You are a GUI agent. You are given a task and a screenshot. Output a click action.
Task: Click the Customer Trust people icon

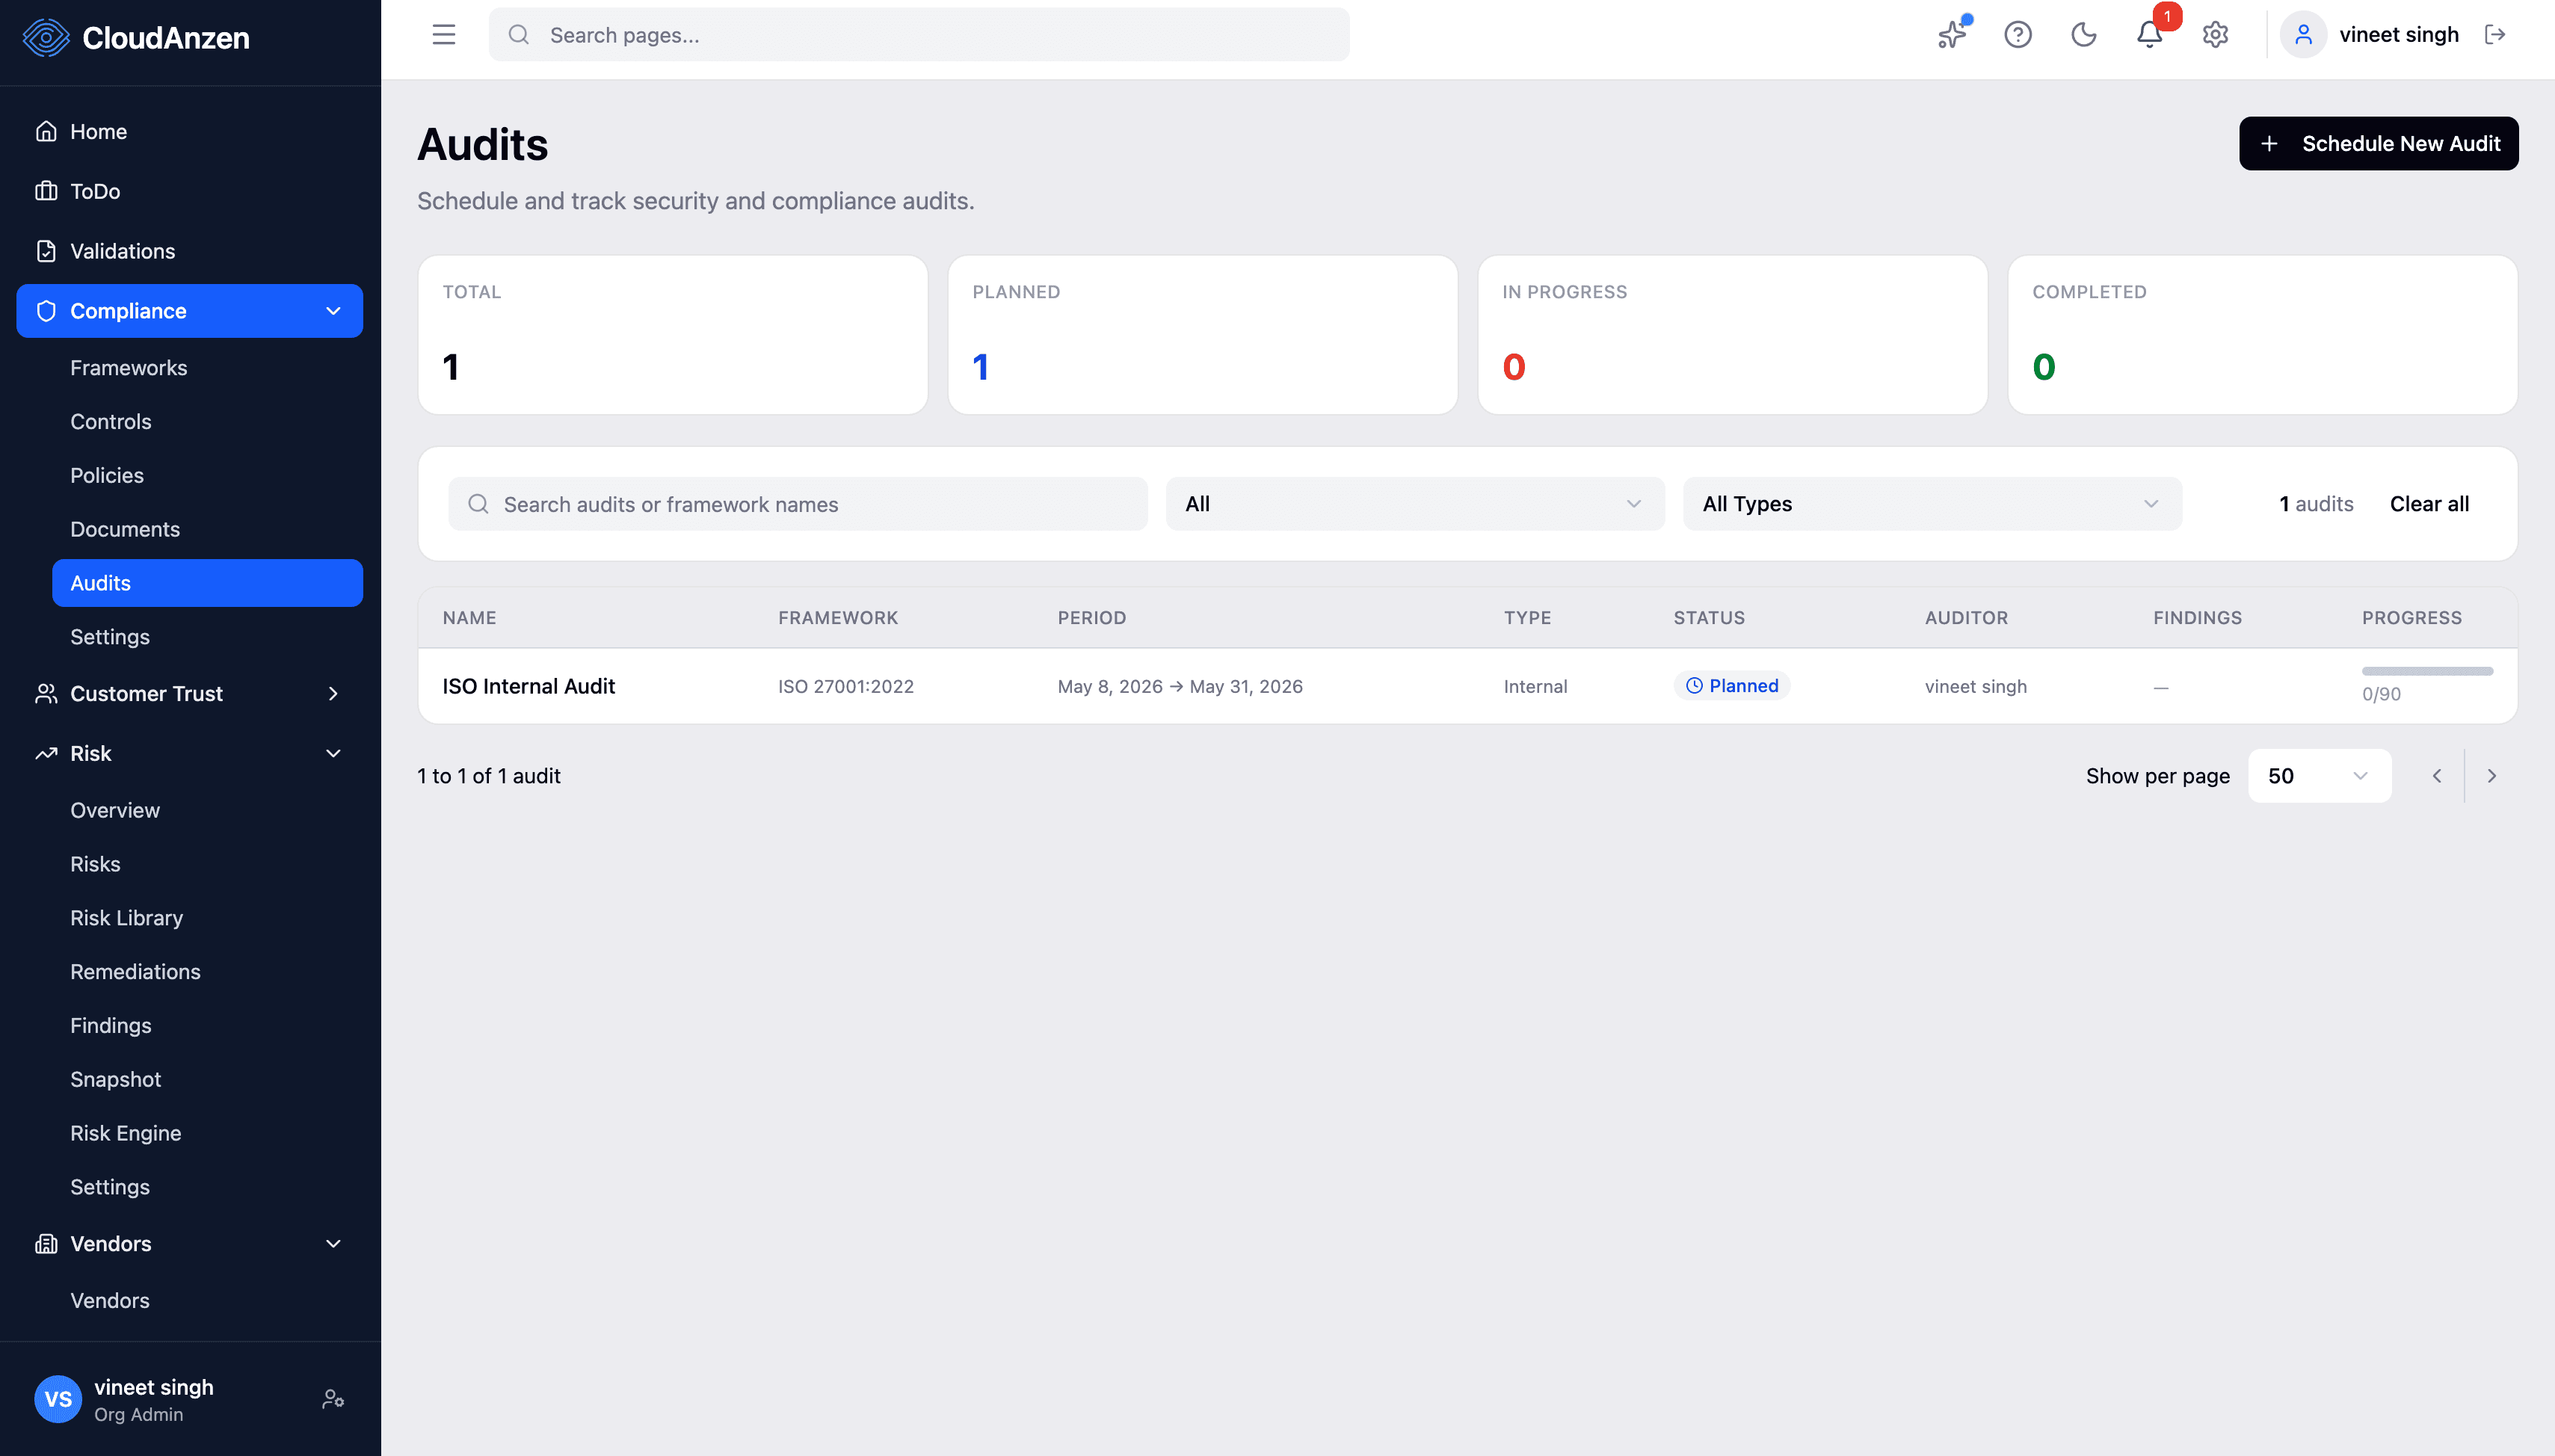[x=46, y=693]
